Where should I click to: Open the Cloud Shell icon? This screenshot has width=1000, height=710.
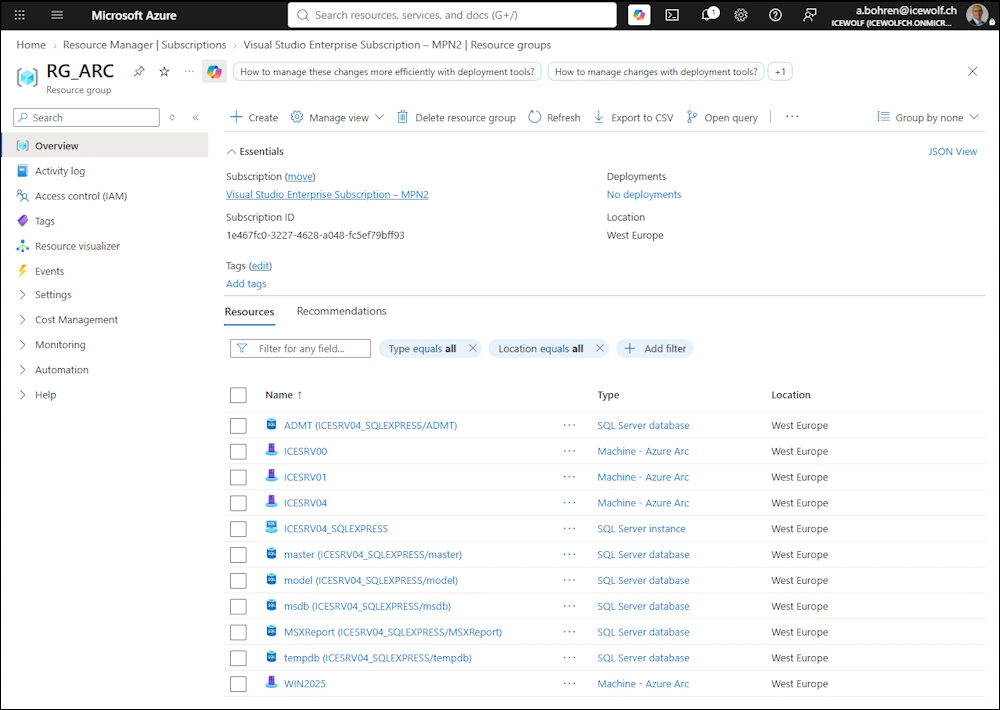tap(672, 15)
